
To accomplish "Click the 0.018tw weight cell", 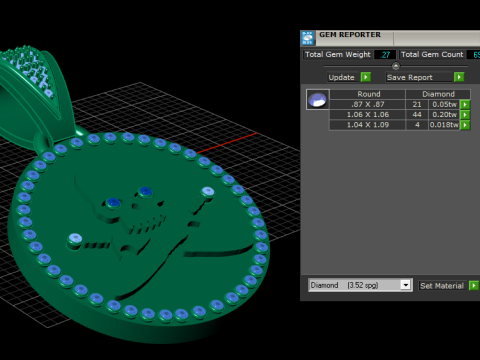I will pos(444,125).
